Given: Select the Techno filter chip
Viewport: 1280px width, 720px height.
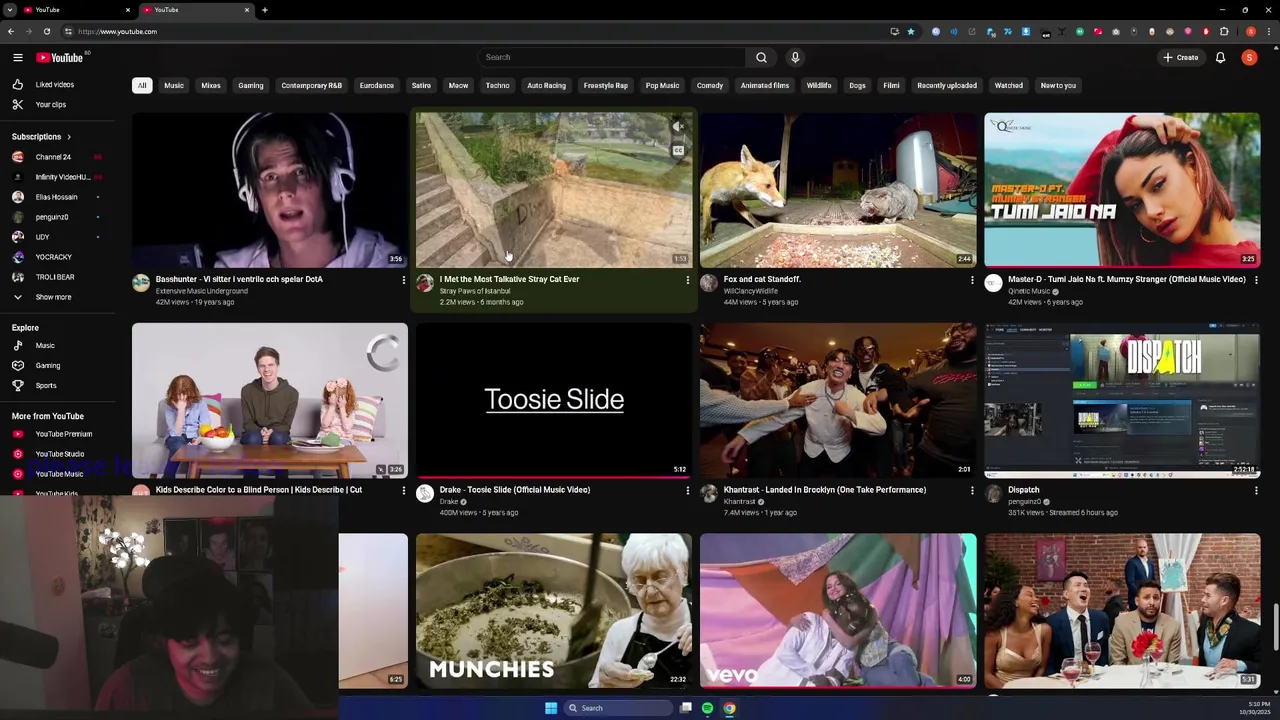Looking at the screenshot, I should 497,86.
